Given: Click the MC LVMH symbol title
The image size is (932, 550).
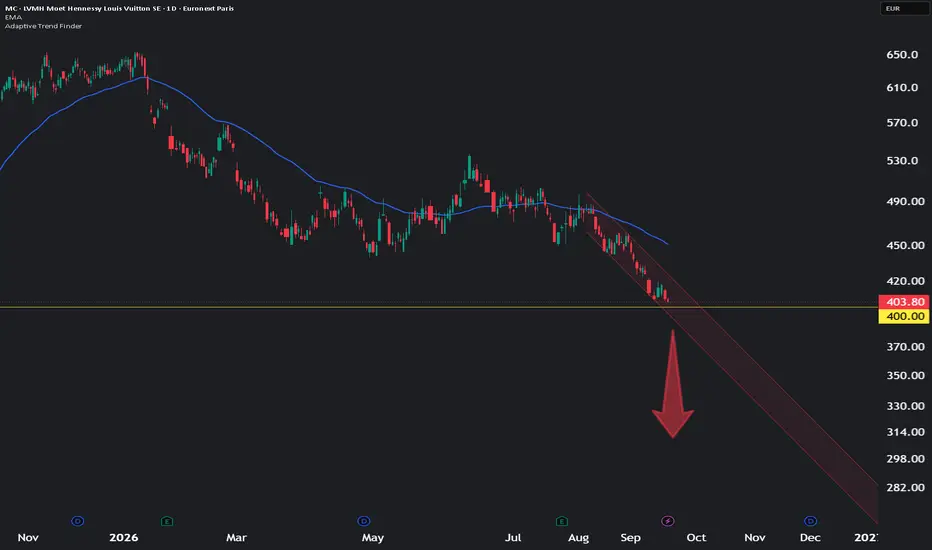Looking at the screenshot, I should tap(119, 8).
